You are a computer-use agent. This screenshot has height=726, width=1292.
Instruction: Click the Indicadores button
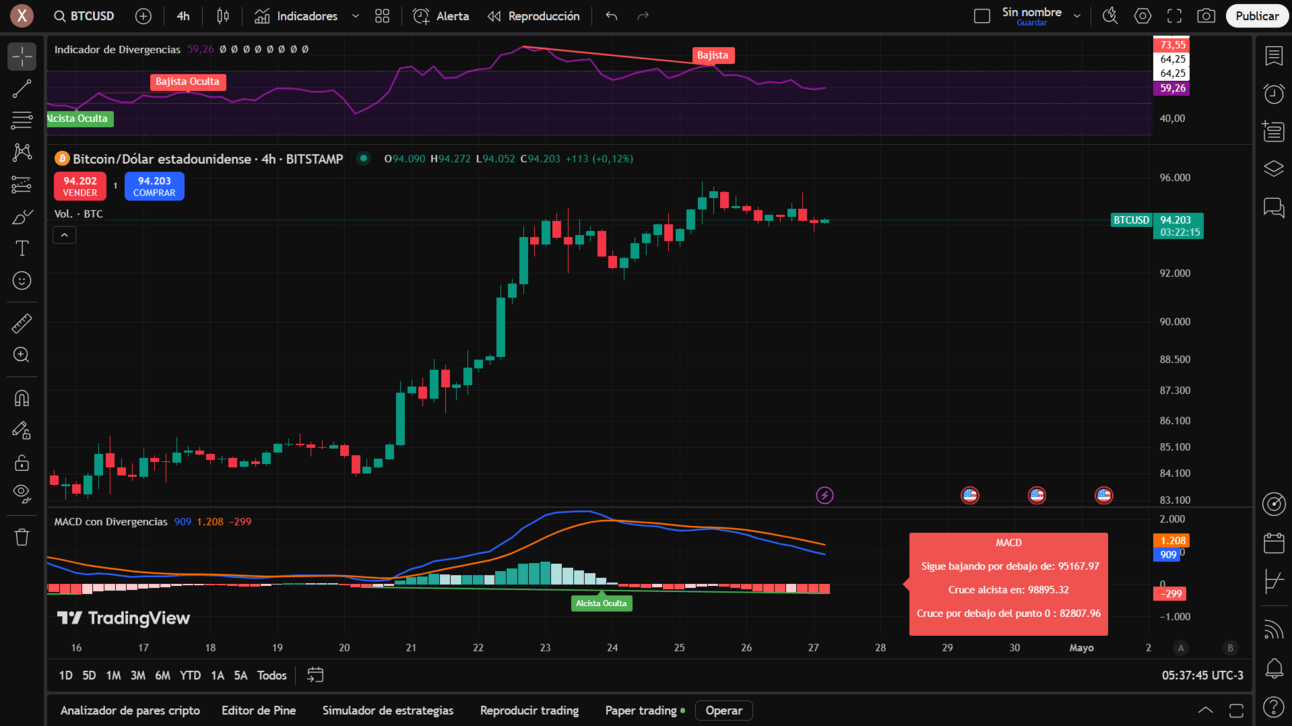[296, 16]
